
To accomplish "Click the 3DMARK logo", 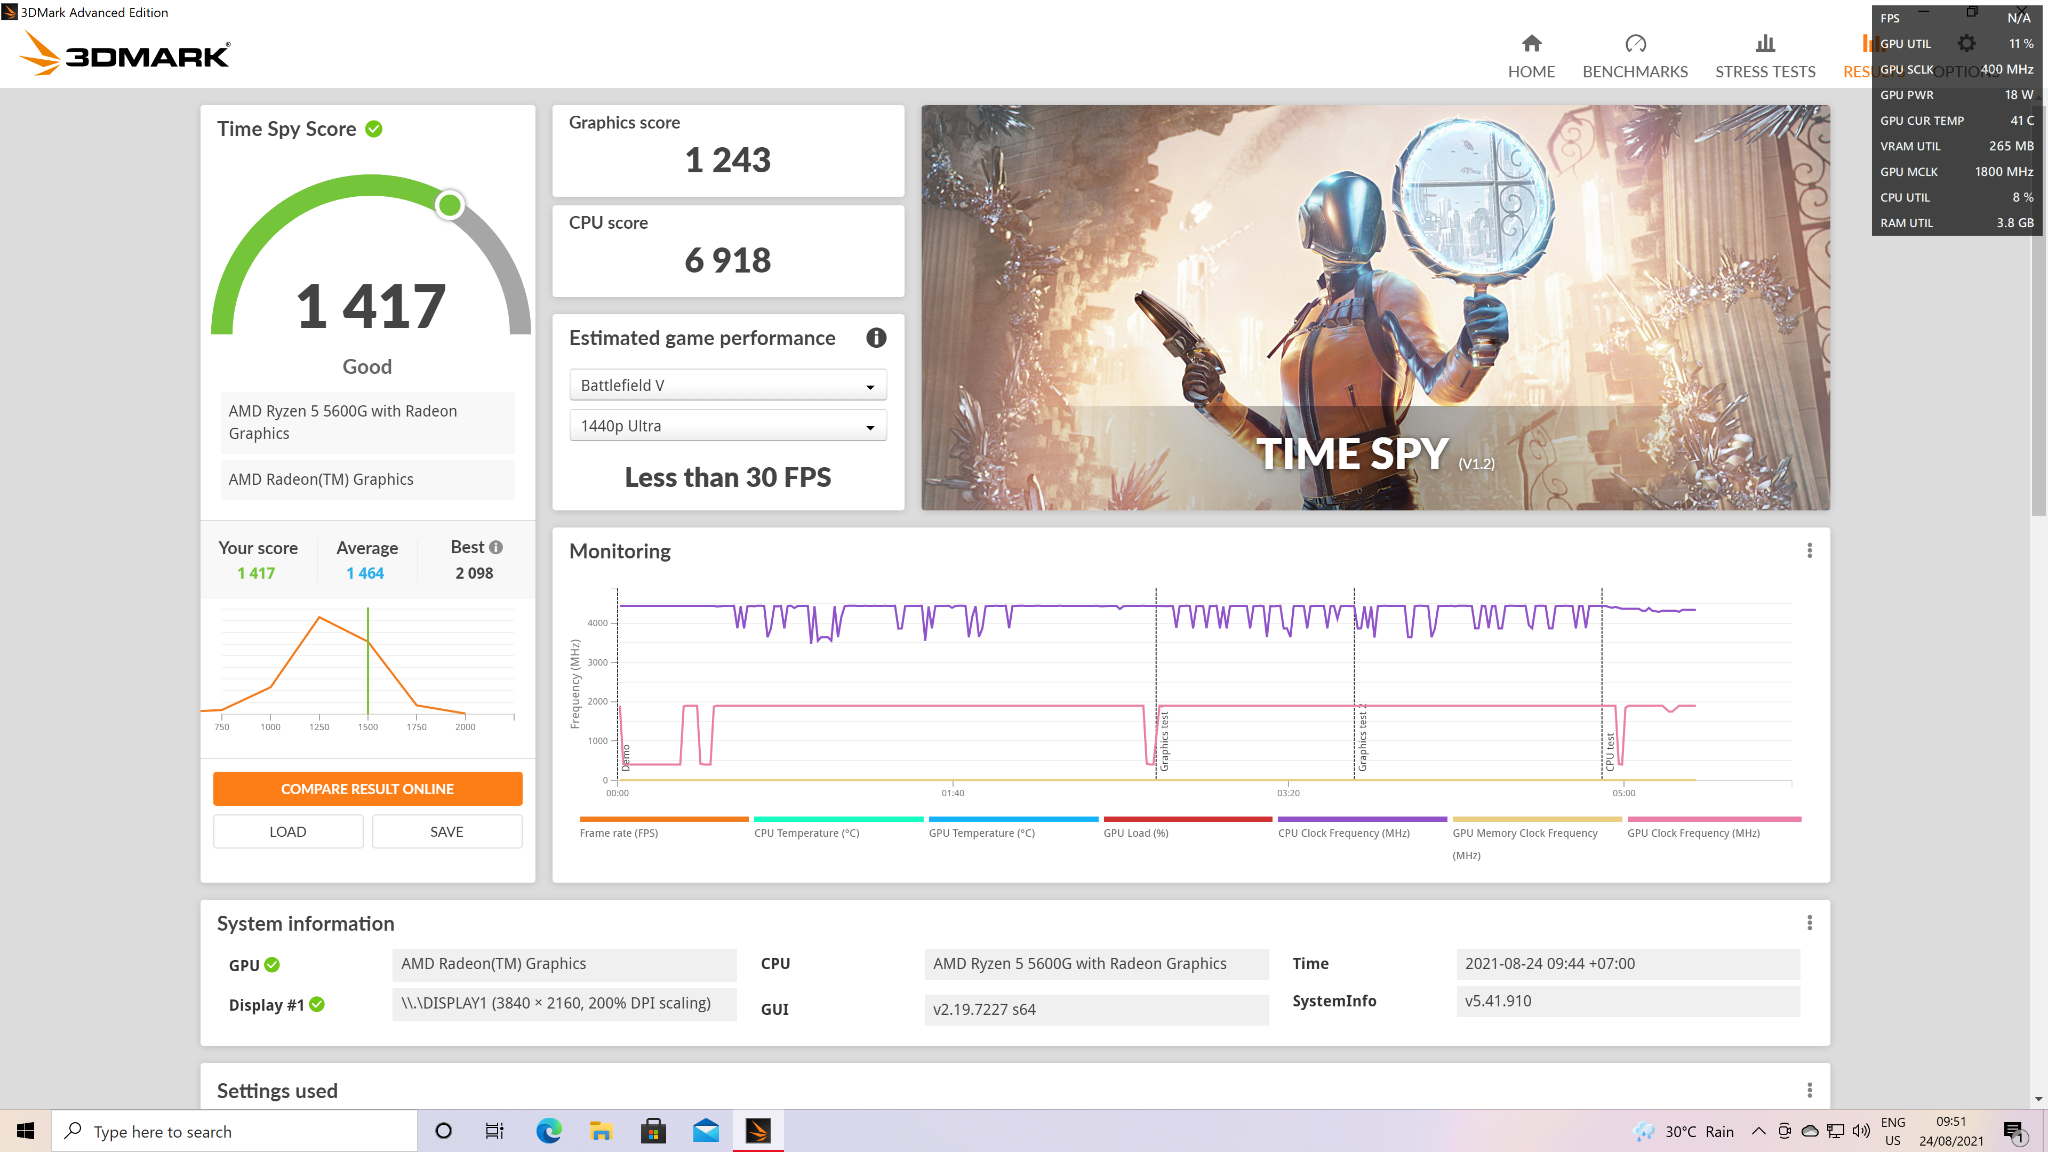I will tap(125, 55).
